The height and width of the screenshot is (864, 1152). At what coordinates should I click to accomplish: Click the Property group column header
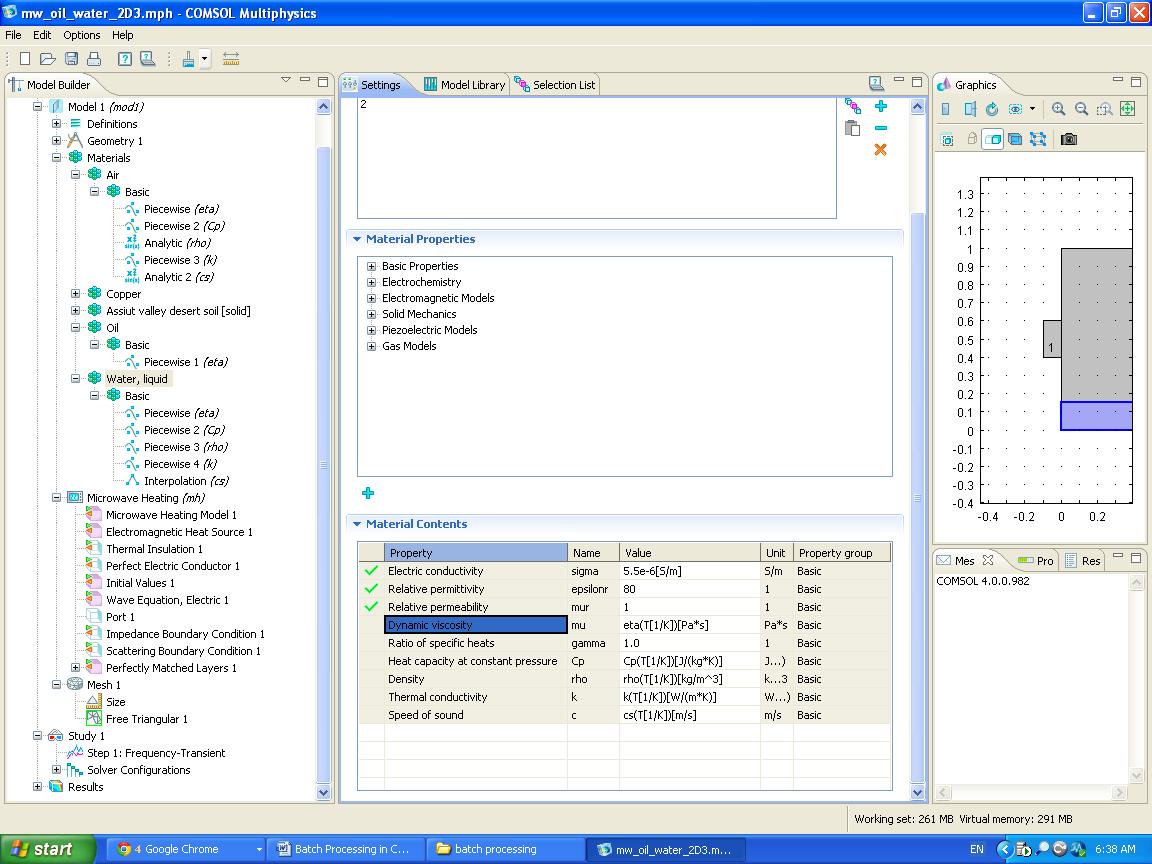coord(842,552)
